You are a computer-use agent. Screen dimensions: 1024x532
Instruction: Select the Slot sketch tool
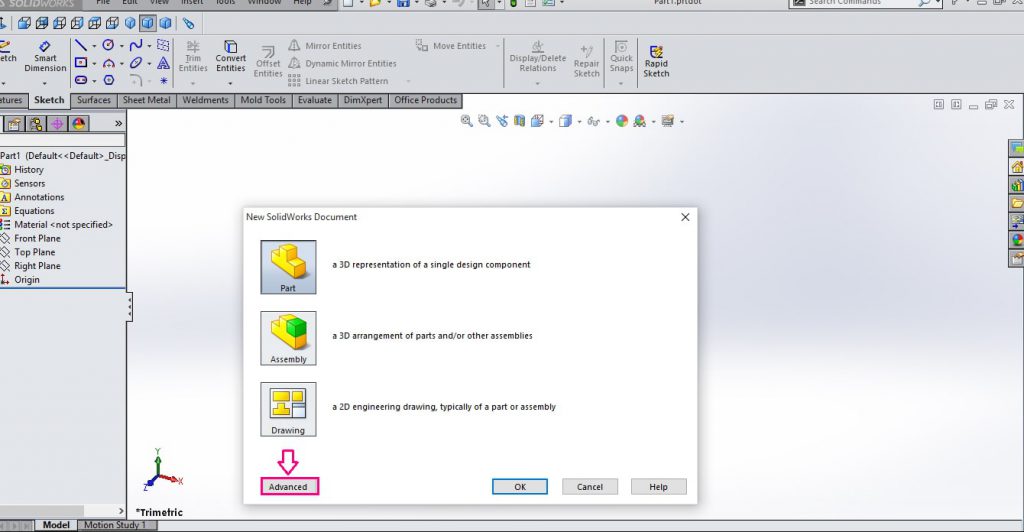(80, 80)
